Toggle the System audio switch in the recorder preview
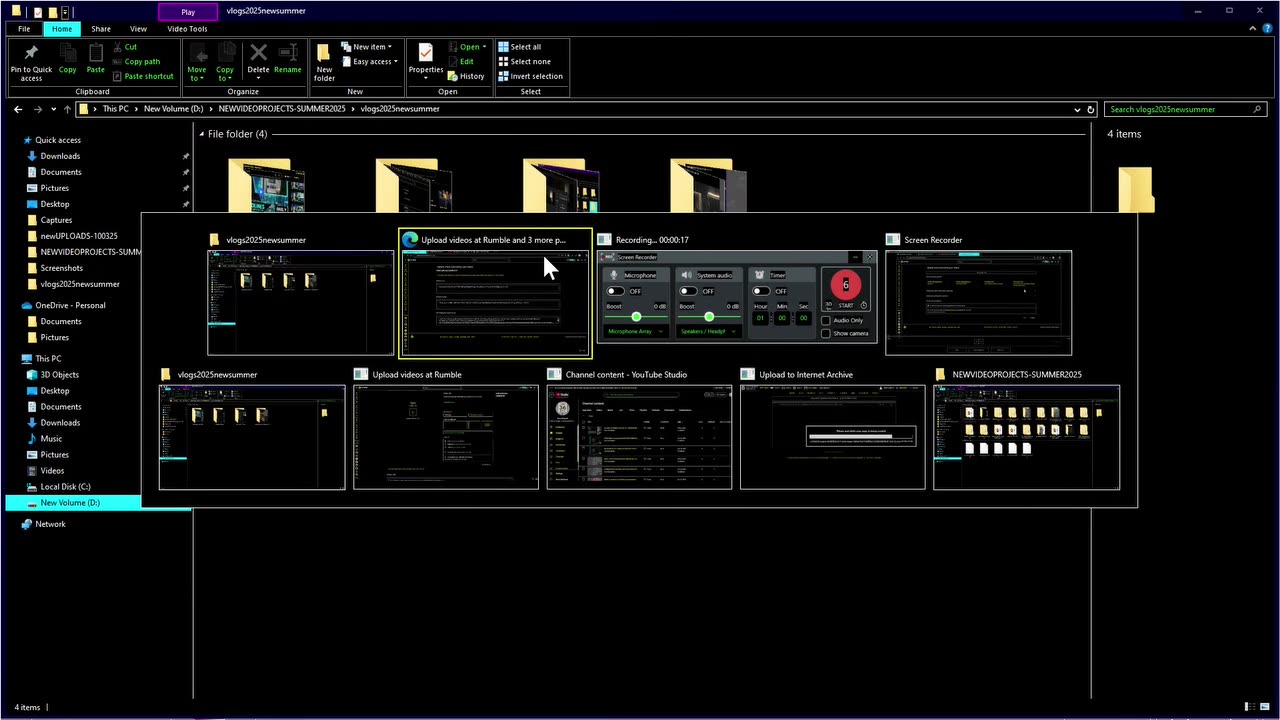 point(688,291)
